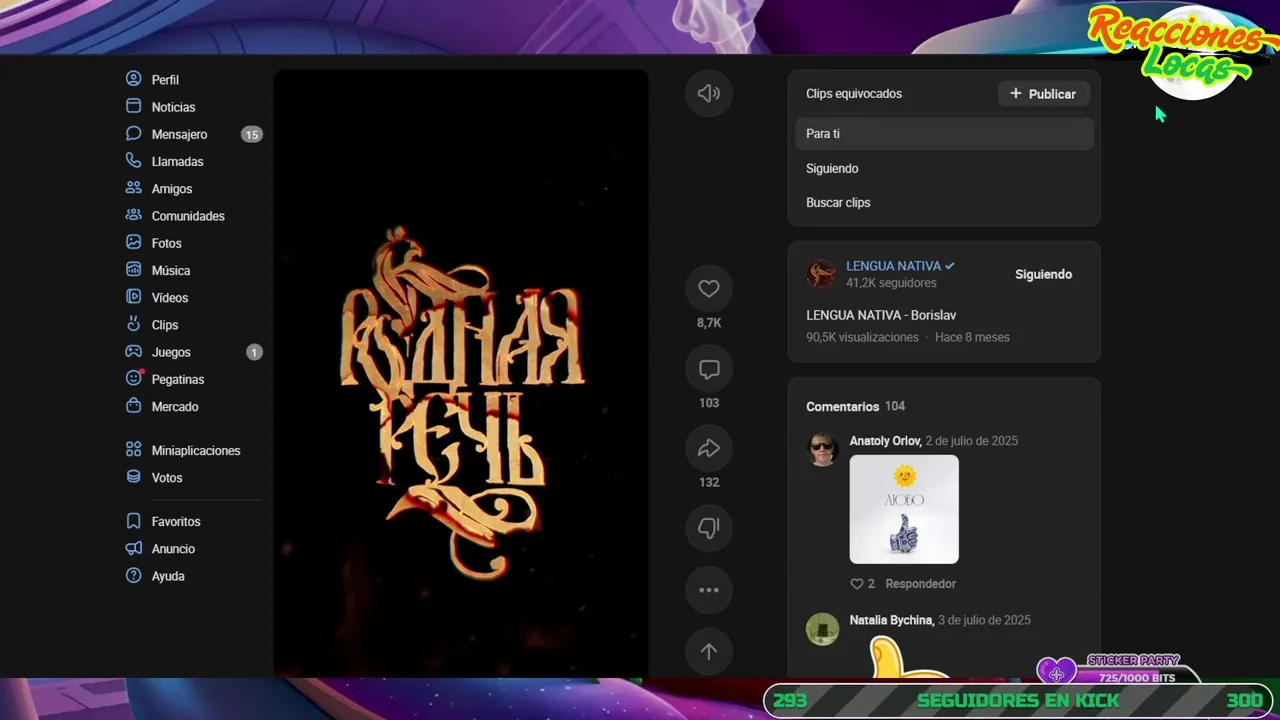The image size is (1280, 720).
Task: Mute the clip with speaker button
Action: pos(709,93)
